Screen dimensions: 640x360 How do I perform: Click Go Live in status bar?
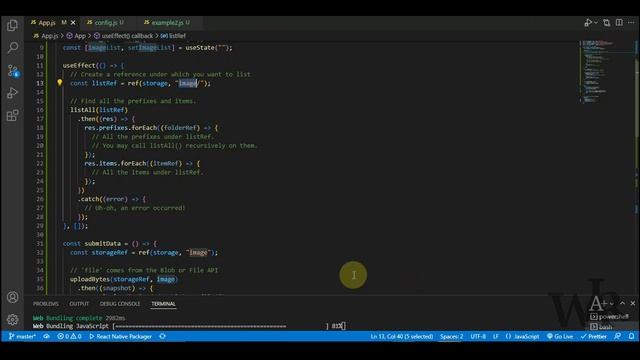[x=560, y=336]
